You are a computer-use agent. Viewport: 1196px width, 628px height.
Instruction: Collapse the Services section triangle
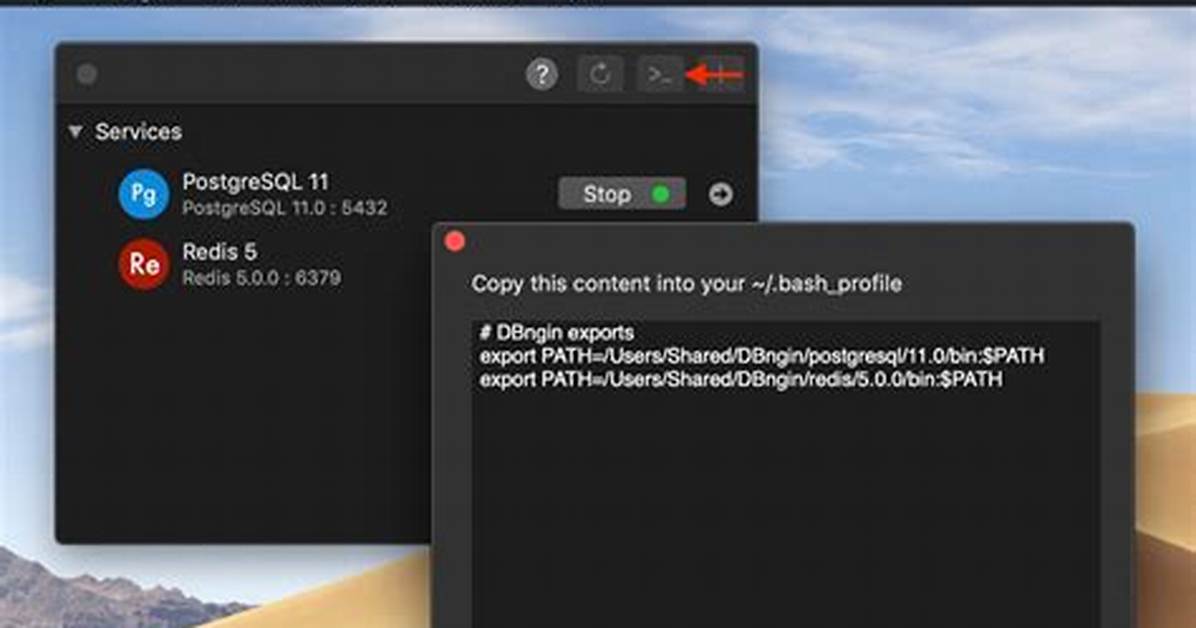[75, 131]
